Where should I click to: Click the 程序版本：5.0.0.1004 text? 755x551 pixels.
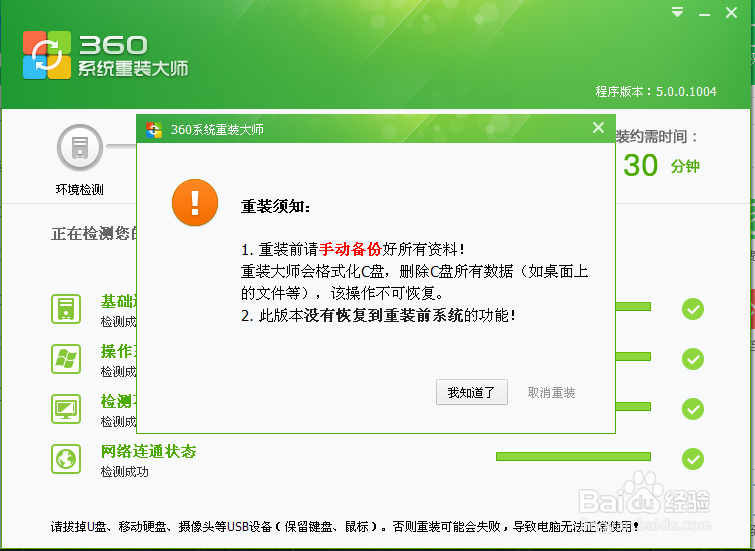656,92
